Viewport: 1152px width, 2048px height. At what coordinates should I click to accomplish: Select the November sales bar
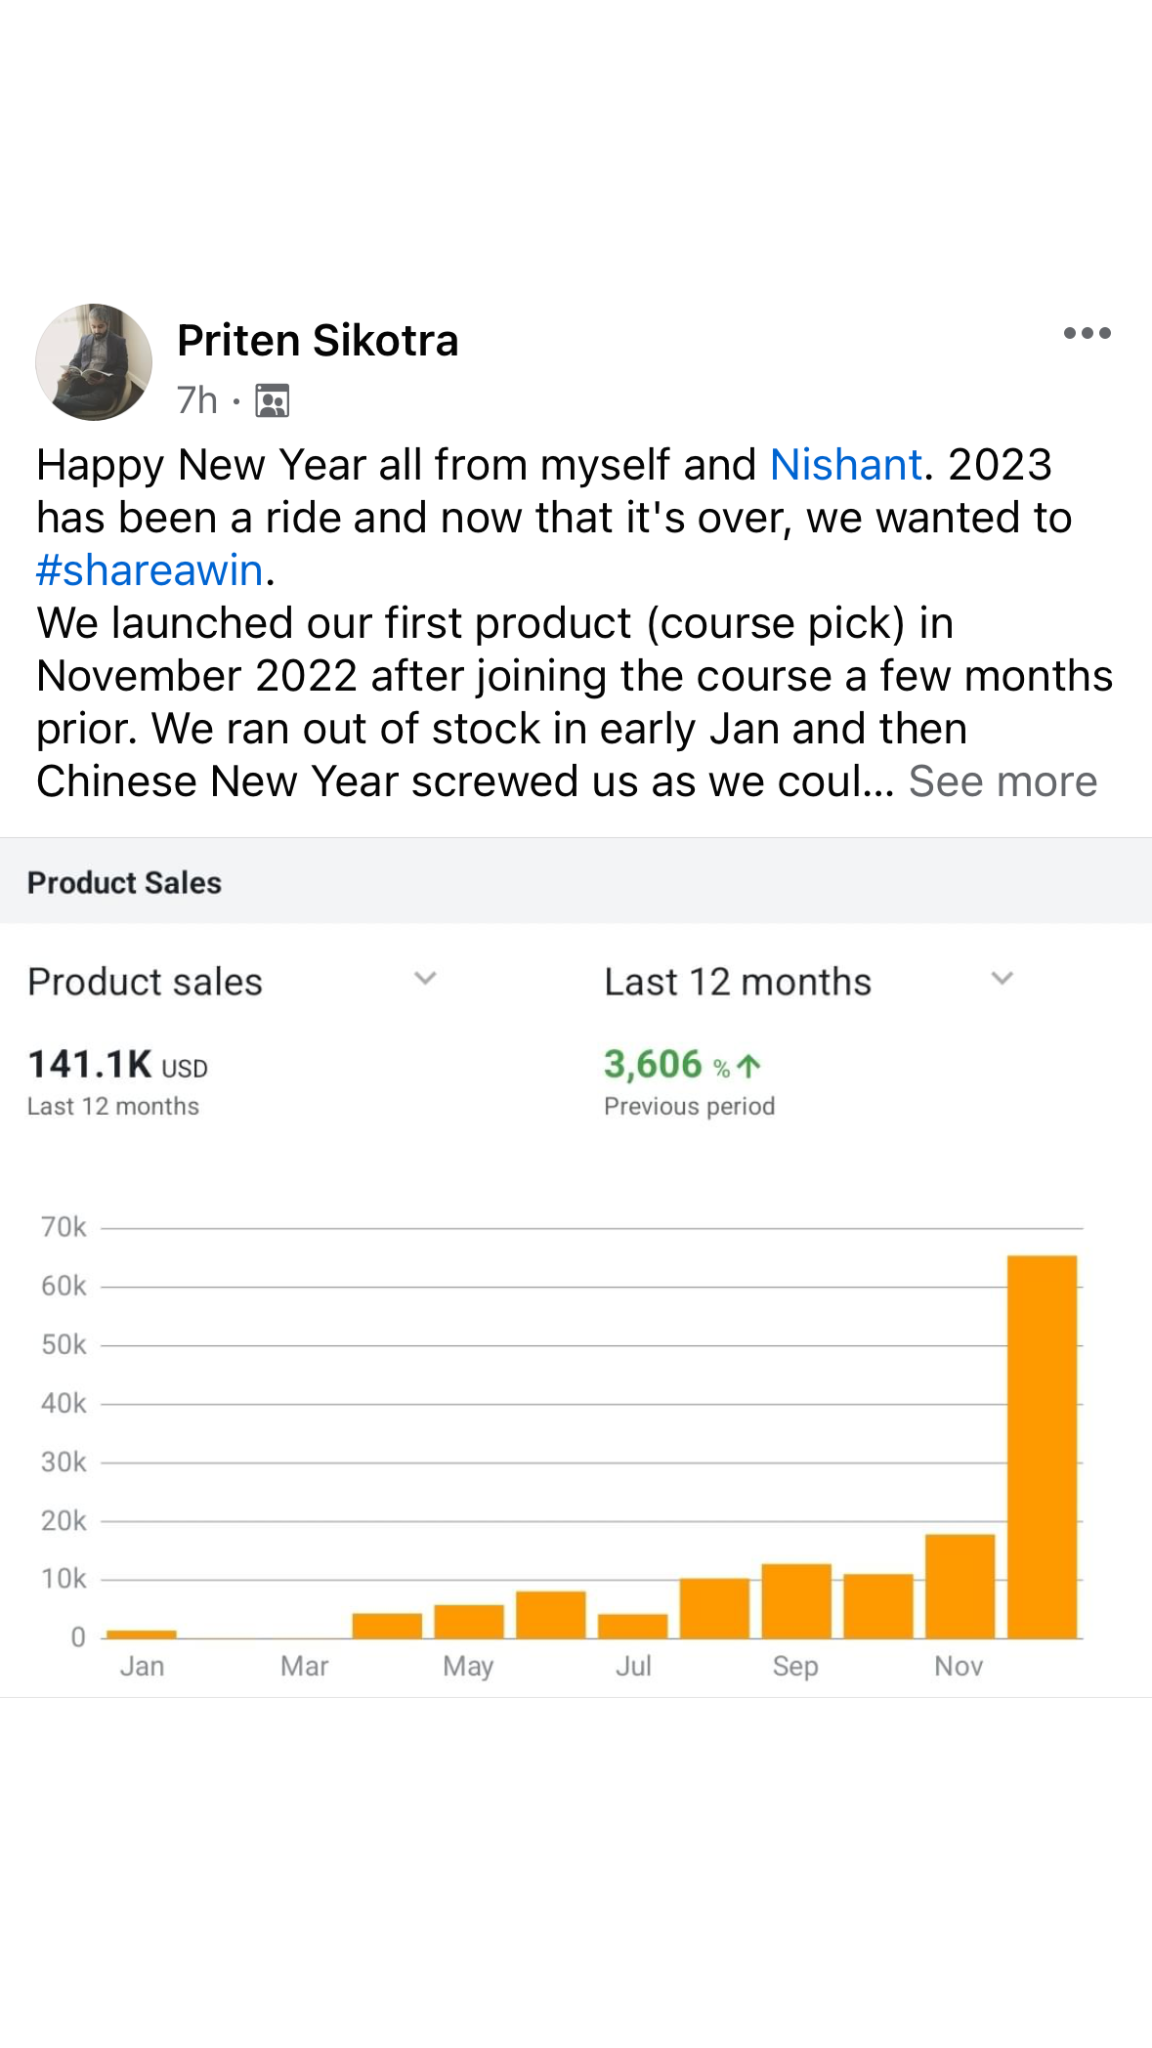(x=960, y=1586)
